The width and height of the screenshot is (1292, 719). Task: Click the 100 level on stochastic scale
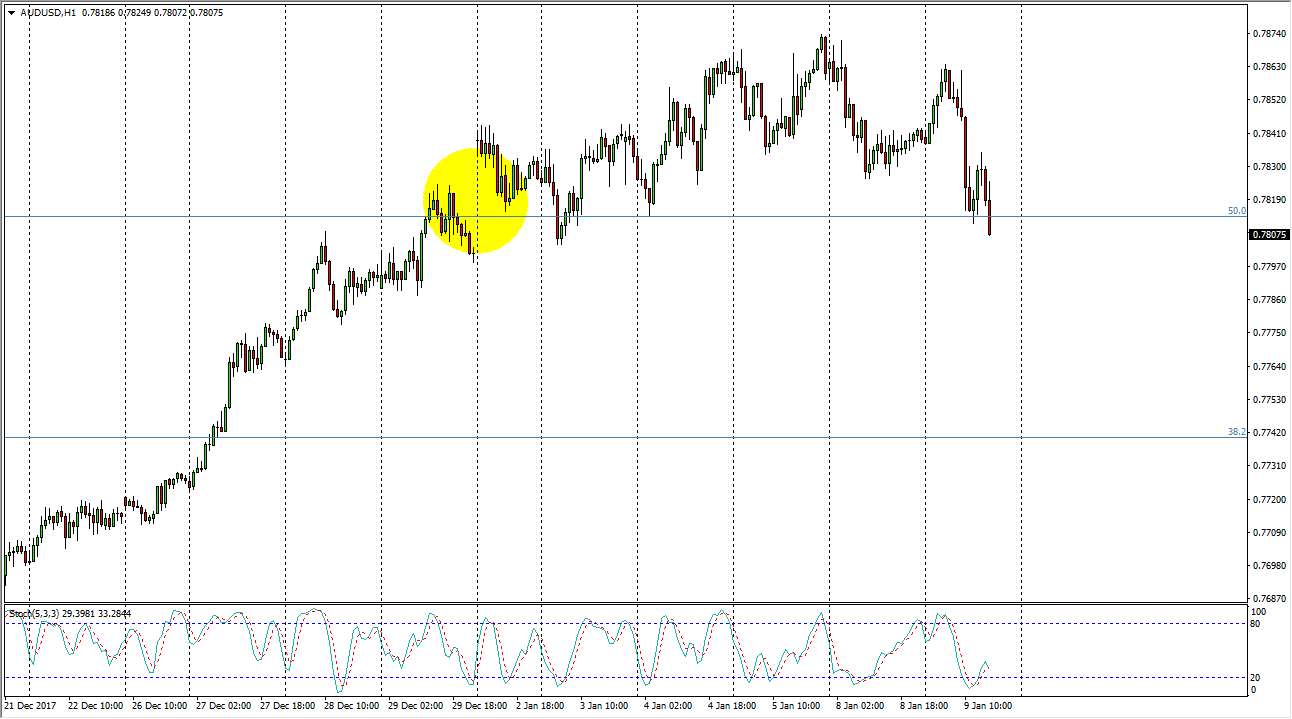click(1259, 611)
